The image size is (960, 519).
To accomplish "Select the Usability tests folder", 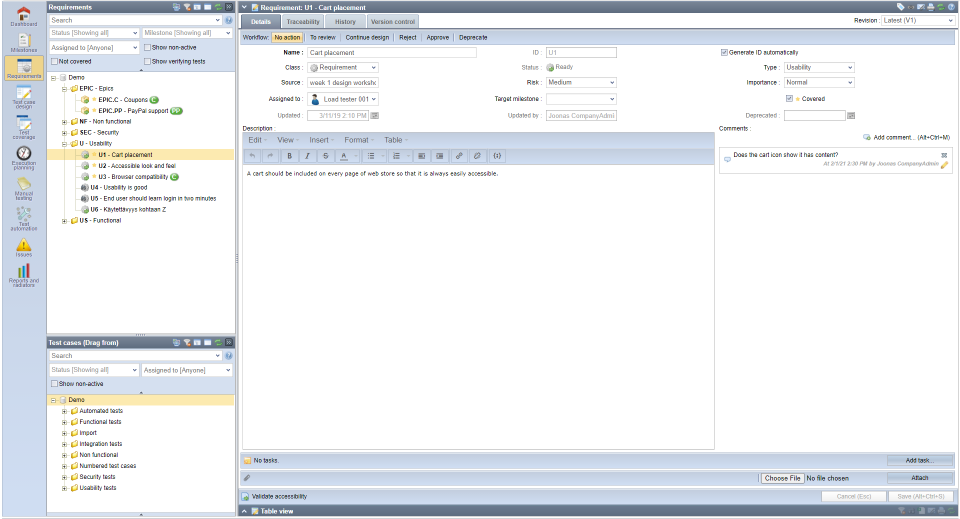I will pos(97,488).
